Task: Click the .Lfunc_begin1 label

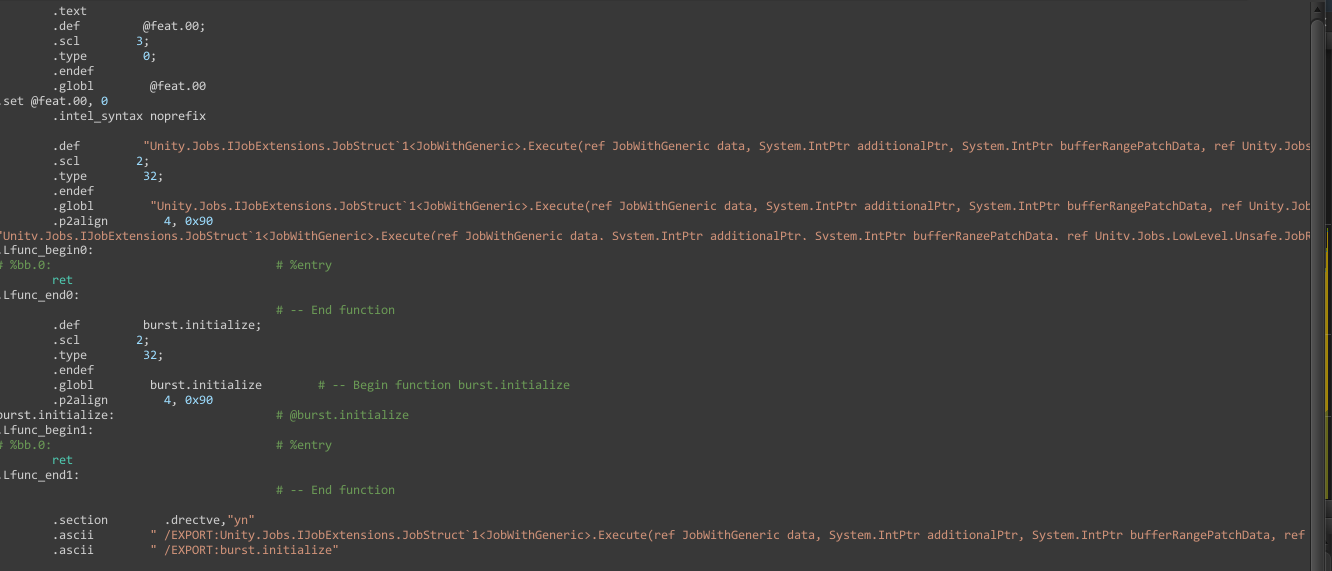Action: [47, 430]
